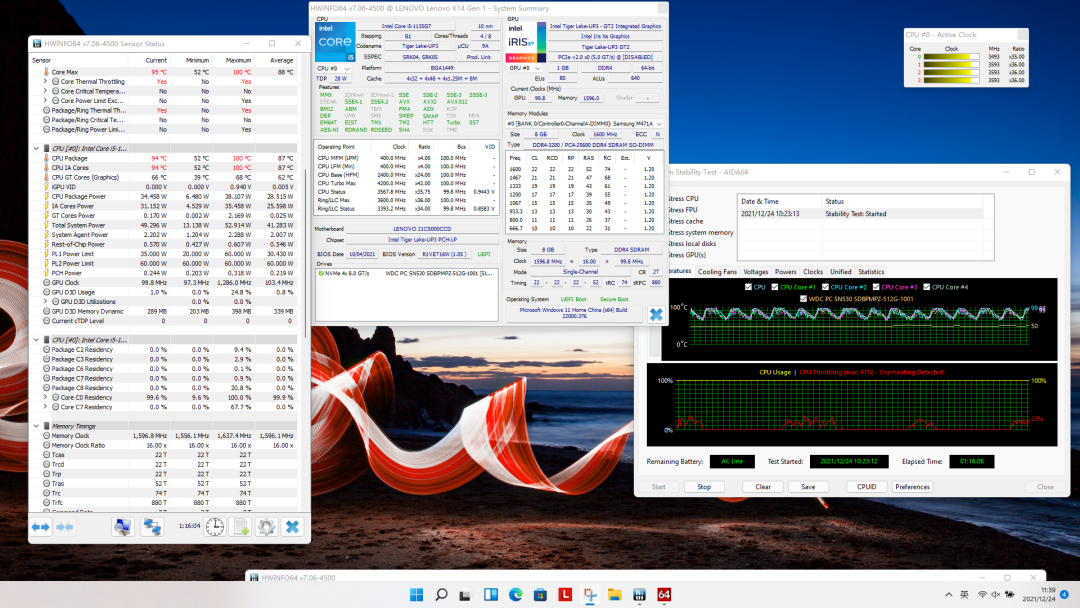The width and height of the screenshot is (1080, 608).
Task: Switch to the Cooling Fans tab
Action: (717, 272)
